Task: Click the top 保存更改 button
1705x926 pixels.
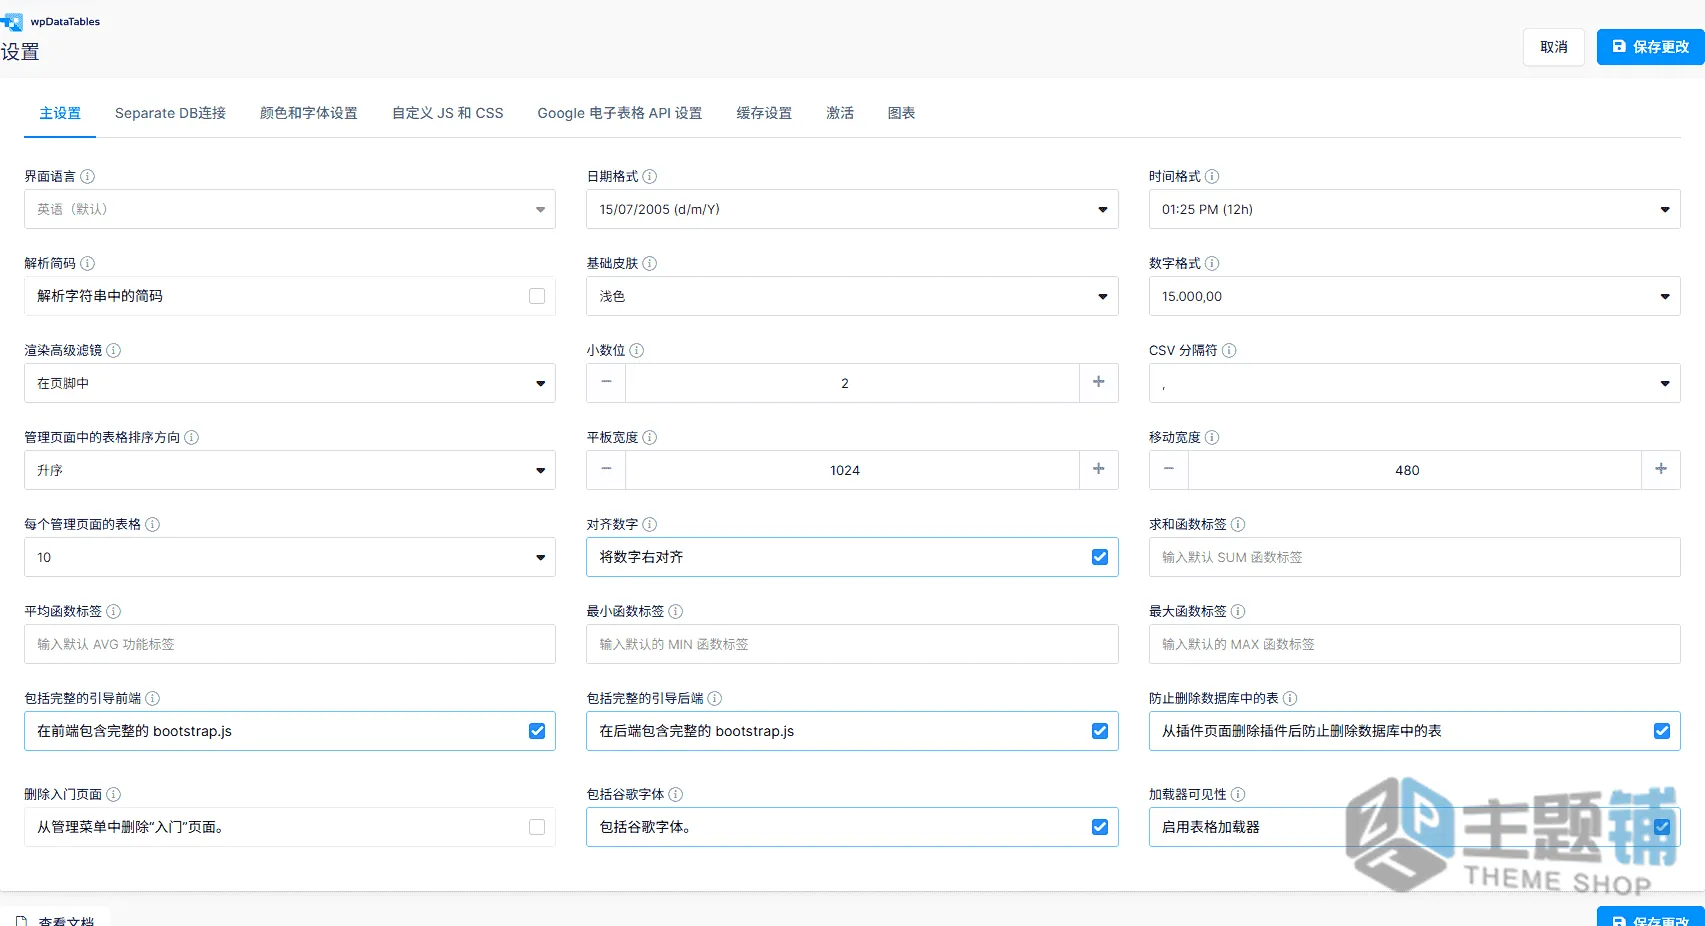Action: click(x=1650, y=47)
